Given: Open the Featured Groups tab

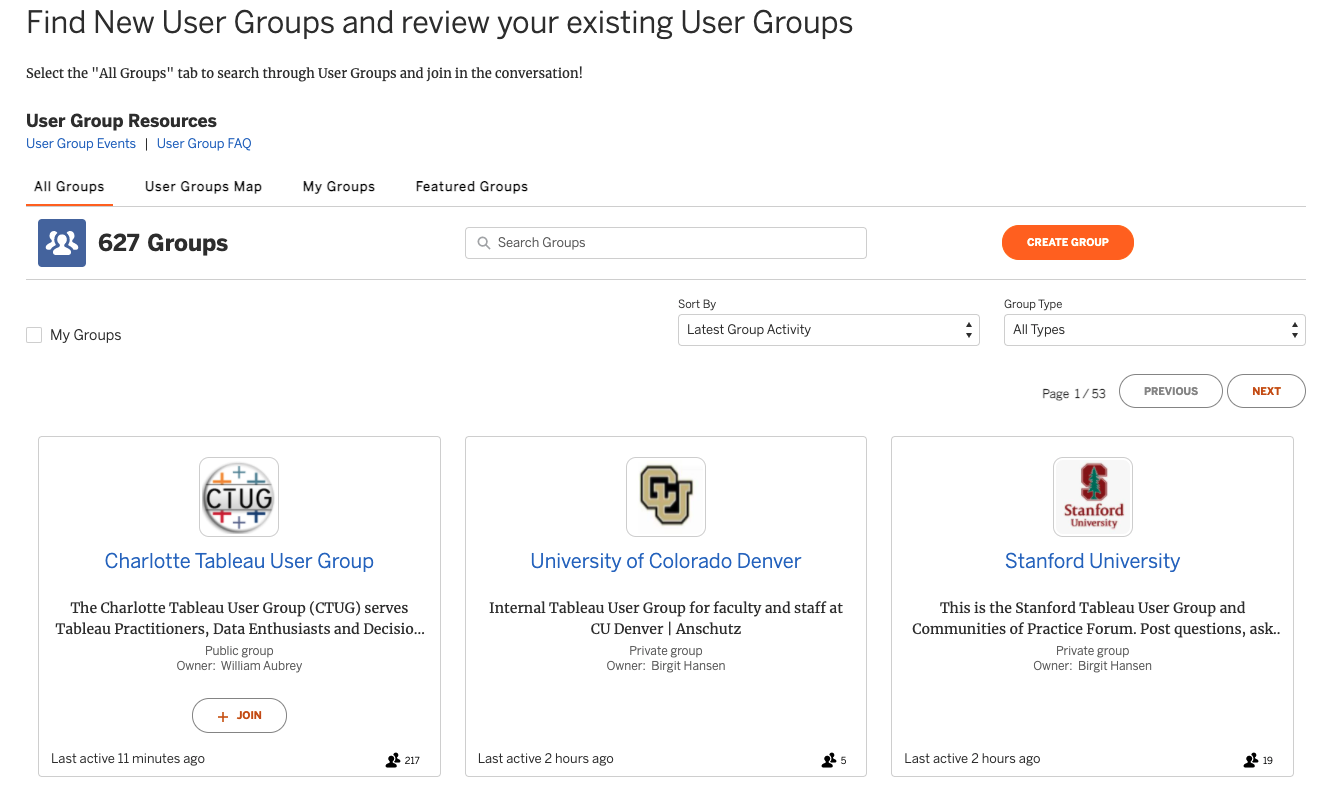Looking at the screenshot, I should pyautogui.click(x=471, y=186).
